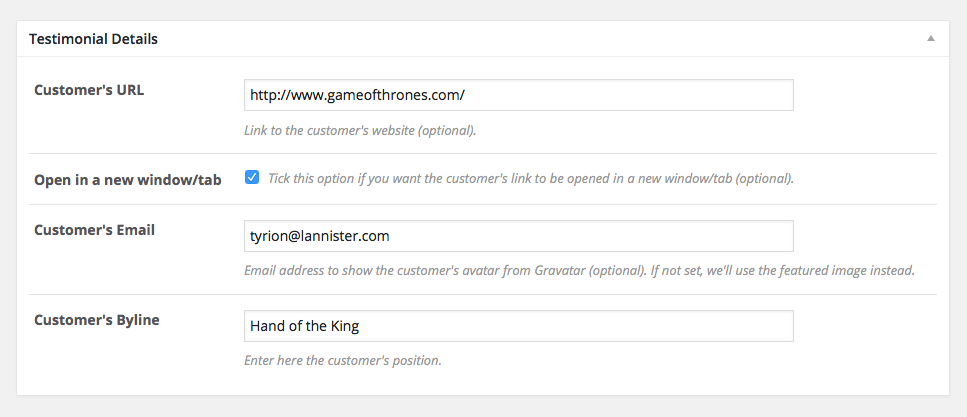Click the Customer's Byline label
This screenshot has height=417, width=967.
point(97,320)
